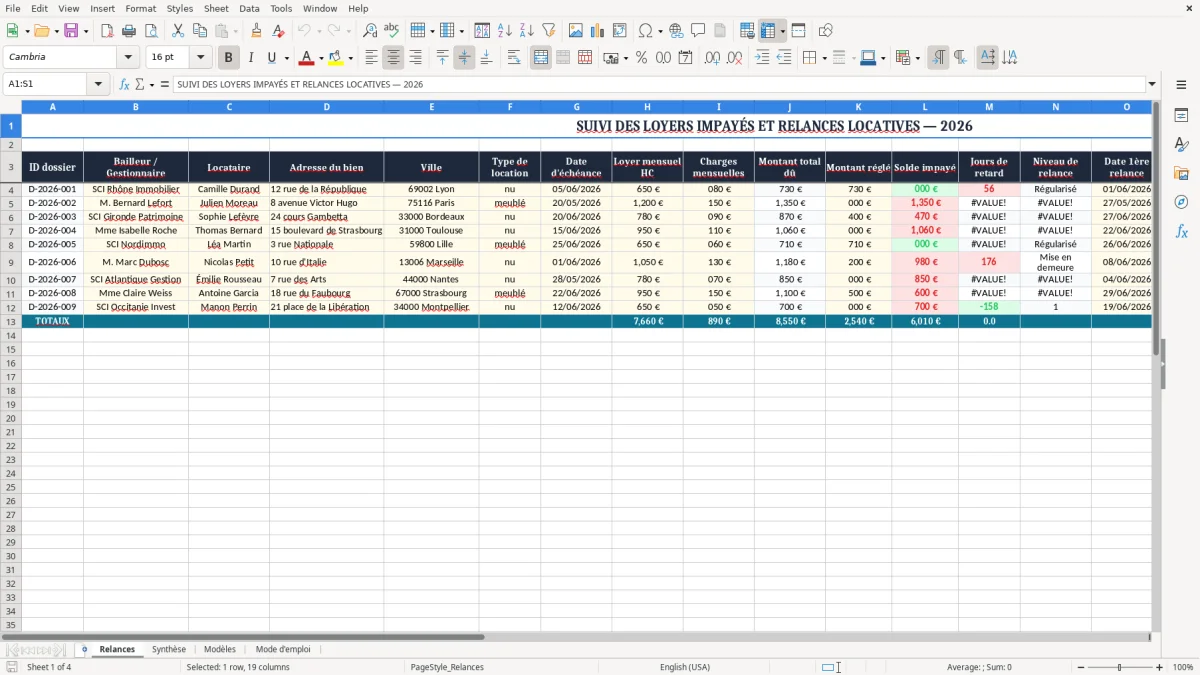Switch to Mode d'emploi sheet tab
Viewport: 1200px width, 675px height.
click(283, 649)
